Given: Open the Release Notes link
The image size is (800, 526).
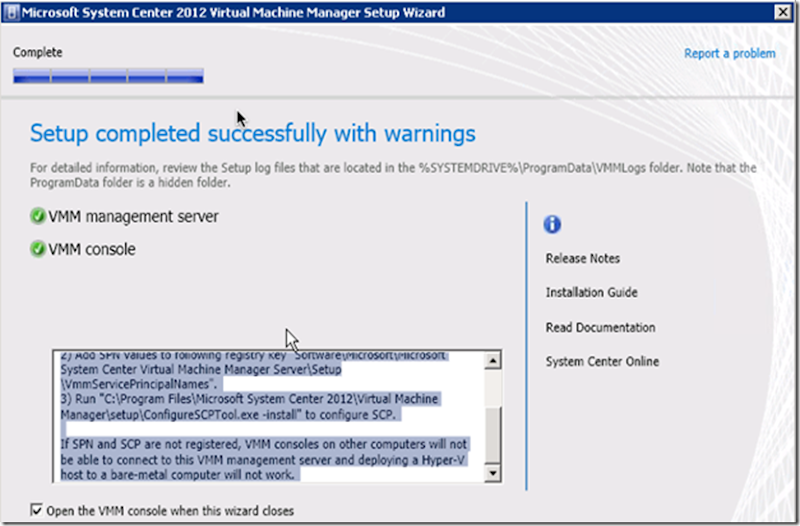Looking at the screenshot, I should (583, 258).
